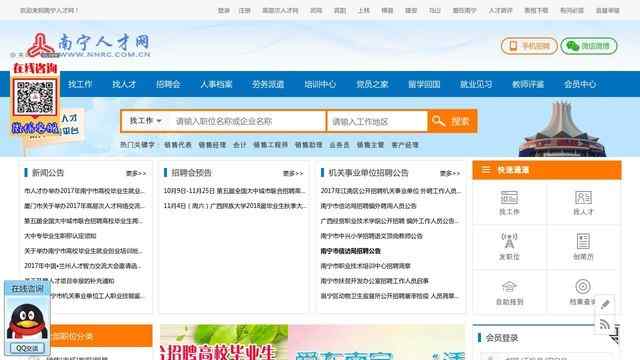Open the 创简历 resume document icon
The height and width of the screenshot is (360, 640).
pos(583,247)
